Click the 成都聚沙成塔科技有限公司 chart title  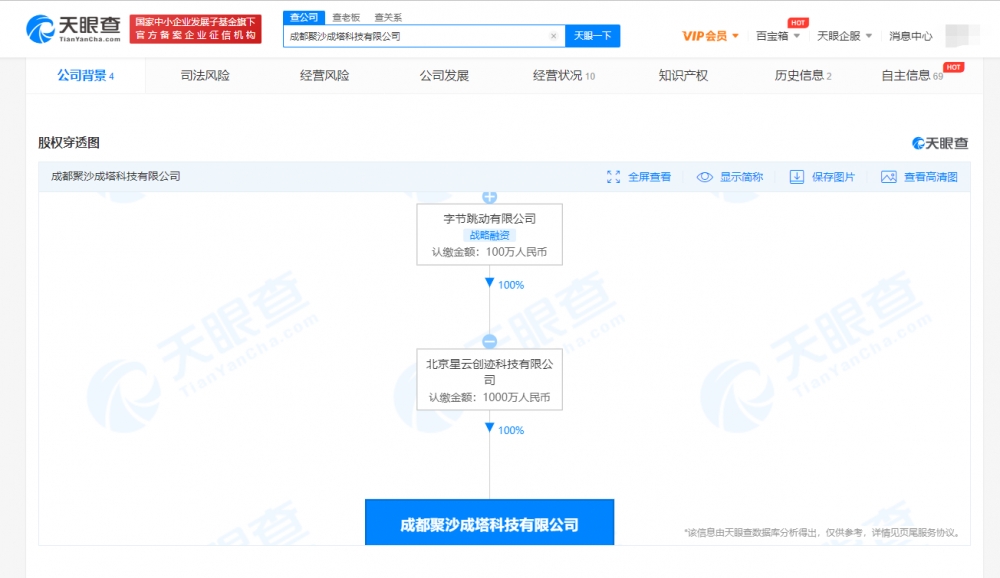tap(115, 176)
